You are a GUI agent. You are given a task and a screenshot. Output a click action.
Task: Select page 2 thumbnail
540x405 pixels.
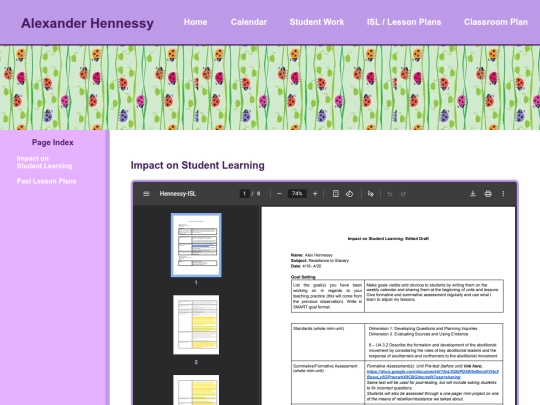[x=196, y=324]
